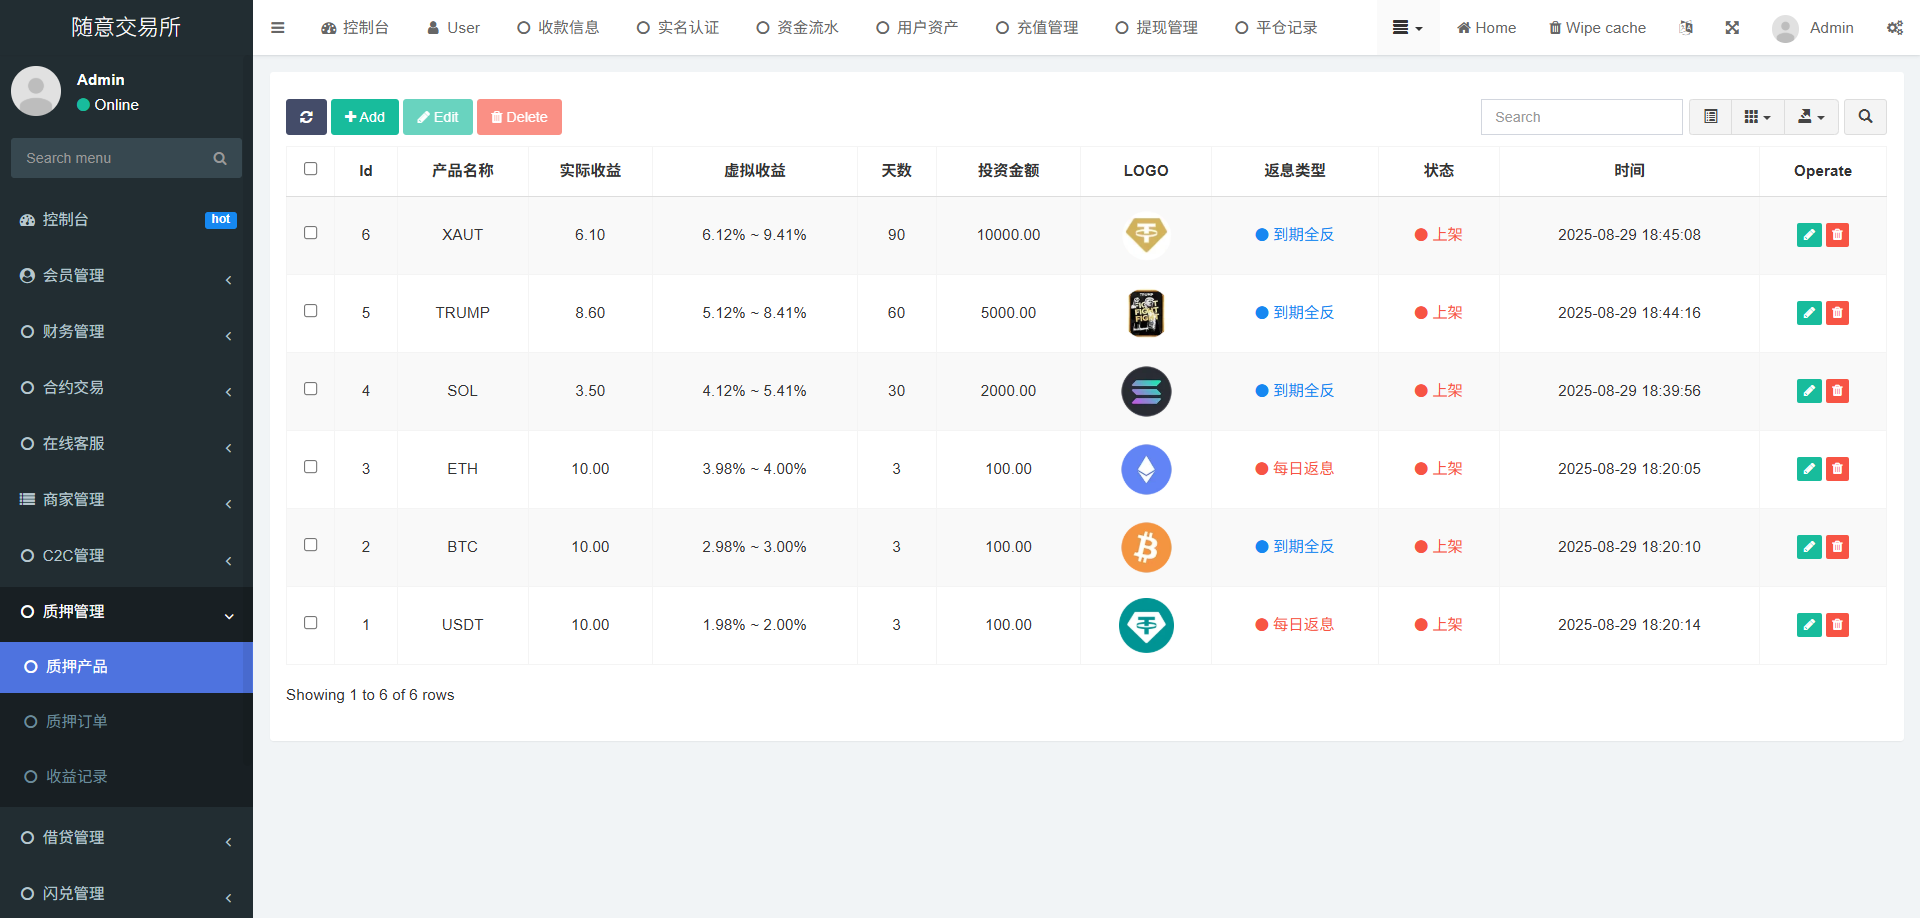Image resolution: width=1920 pixels, height=918 pixels.
Task: Open the settings gears icon at top right
Action: click(1894, 28)
